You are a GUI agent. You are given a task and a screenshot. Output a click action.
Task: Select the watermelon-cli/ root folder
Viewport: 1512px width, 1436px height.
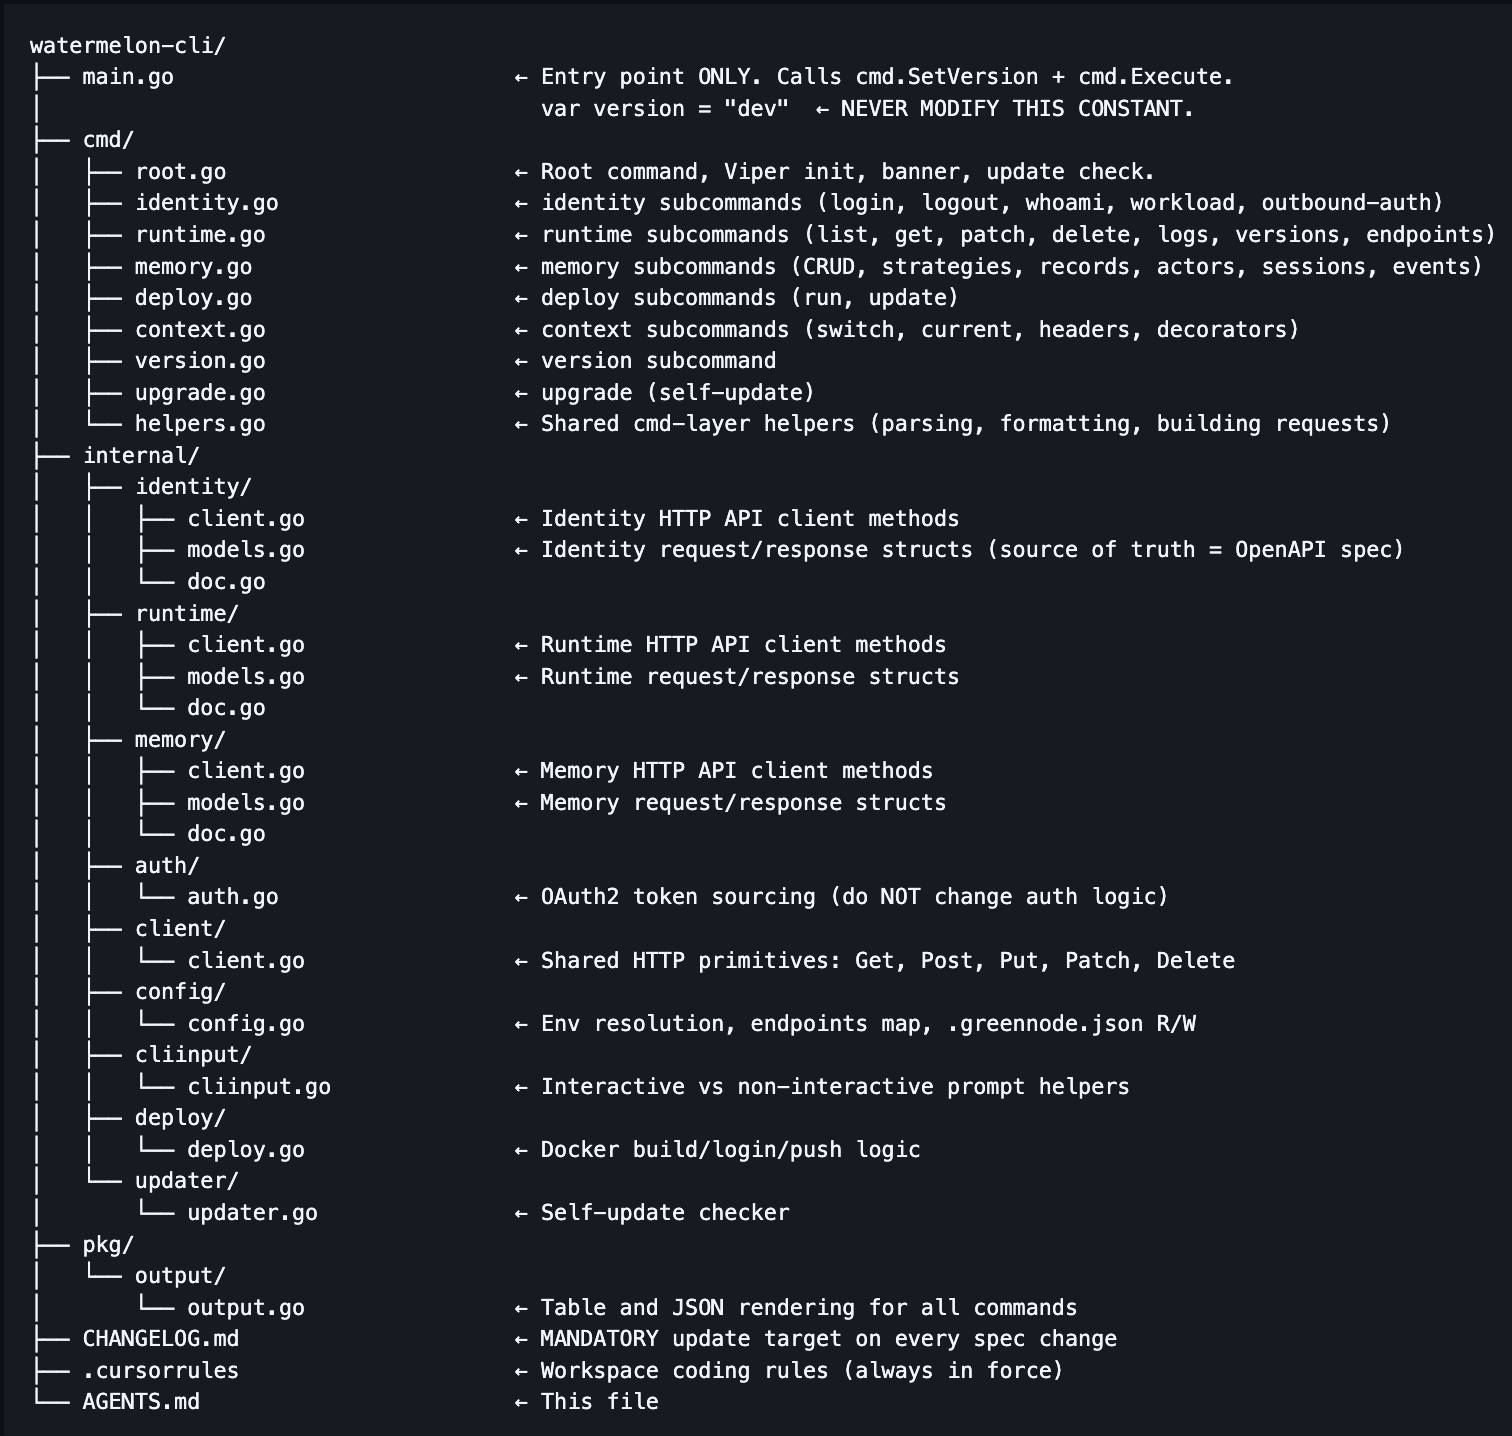click(x=128, y=46)
